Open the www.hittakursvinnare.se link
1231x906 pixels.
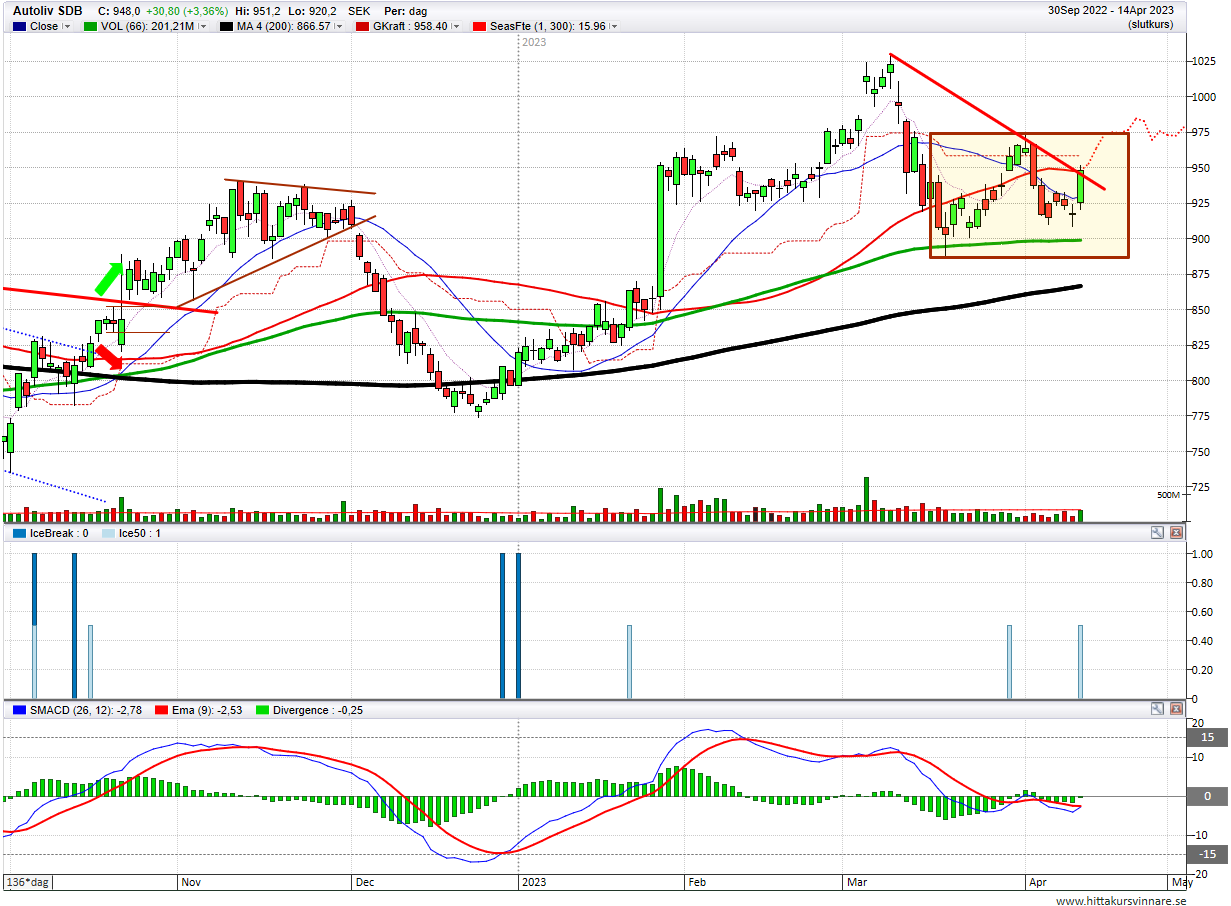click(1120, 900)
